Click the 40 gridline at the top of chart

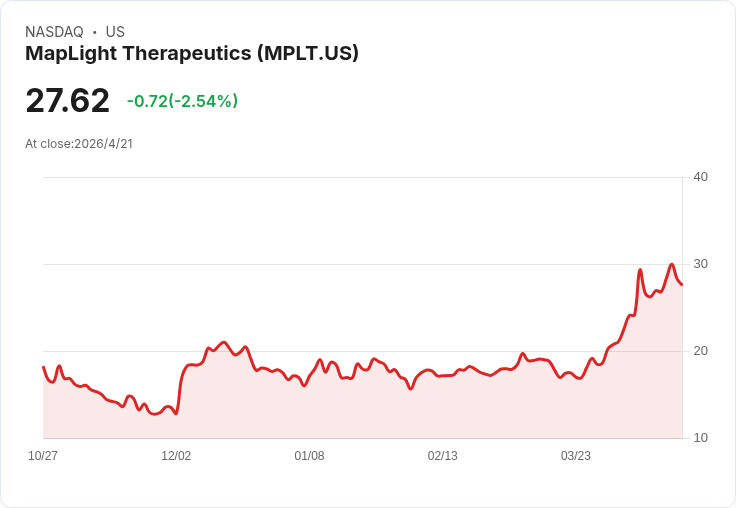click(x=360, y=178)
